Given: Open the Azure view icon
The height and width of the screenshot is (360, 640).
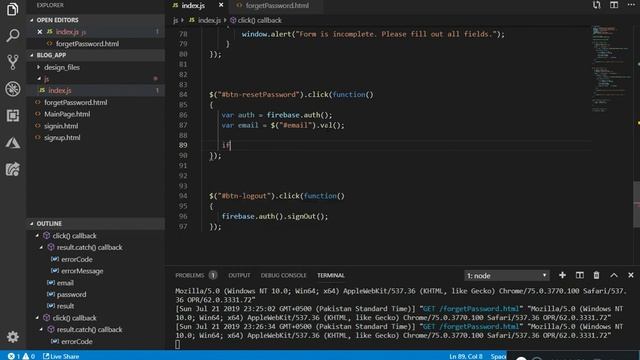Looking at the screenshot, I should [12, 142].
